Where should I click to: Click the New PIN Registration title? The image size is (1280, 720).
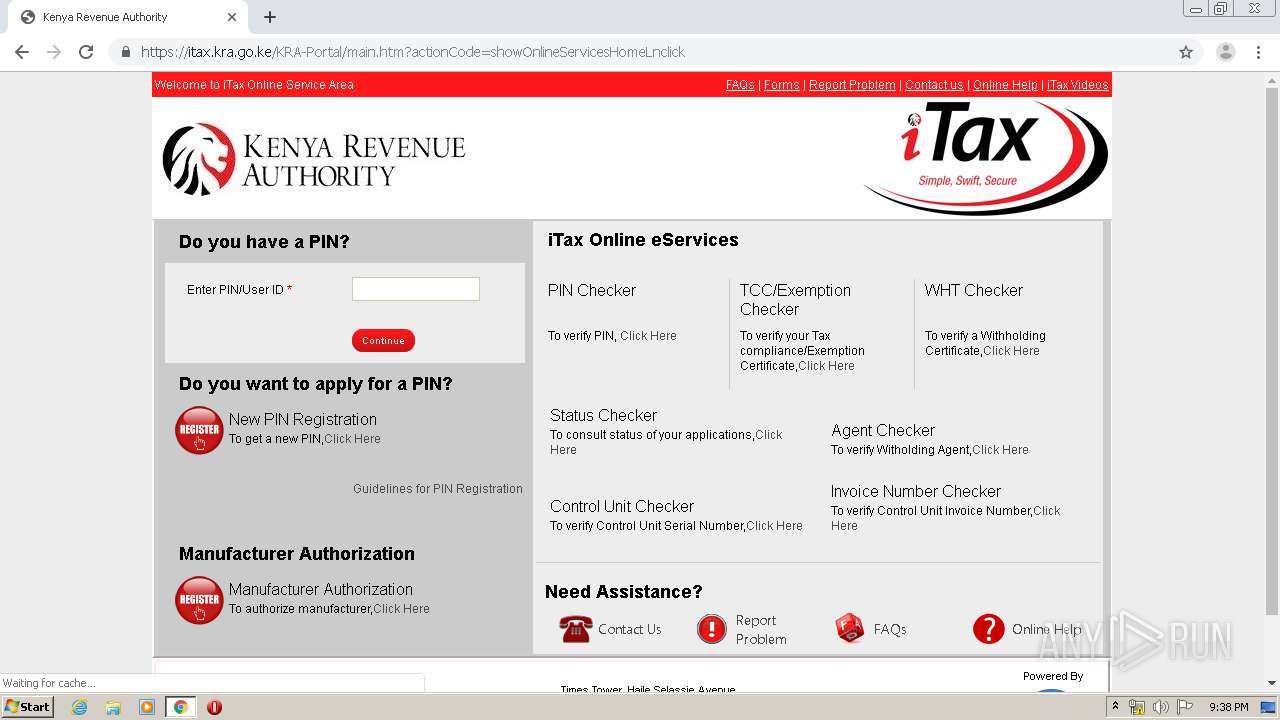(x=303, y=419)
